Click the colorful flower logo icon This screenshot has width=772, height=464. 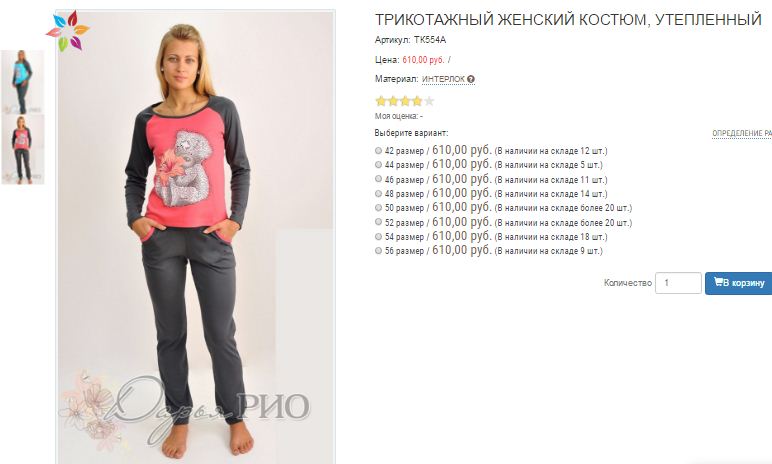pyautogui.click(x=68, y=31)
